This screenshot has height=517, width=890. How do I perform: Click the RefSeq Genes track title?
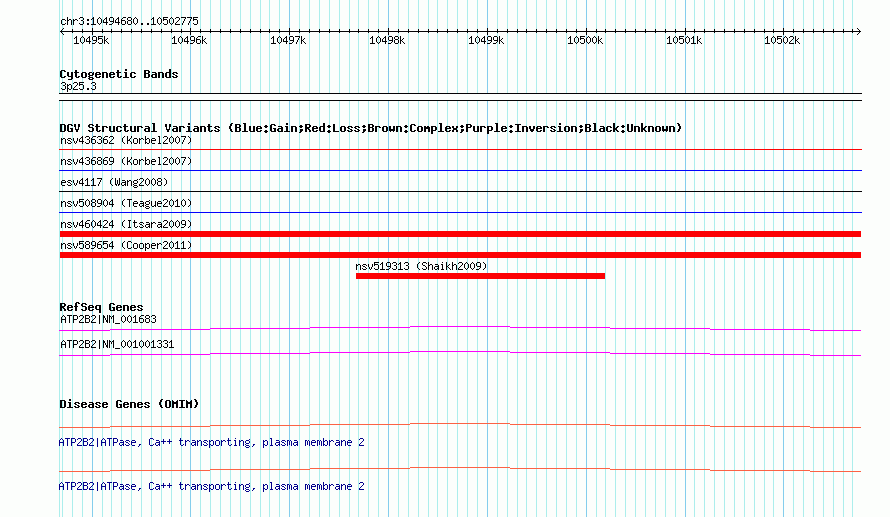(x=101, y=307)
